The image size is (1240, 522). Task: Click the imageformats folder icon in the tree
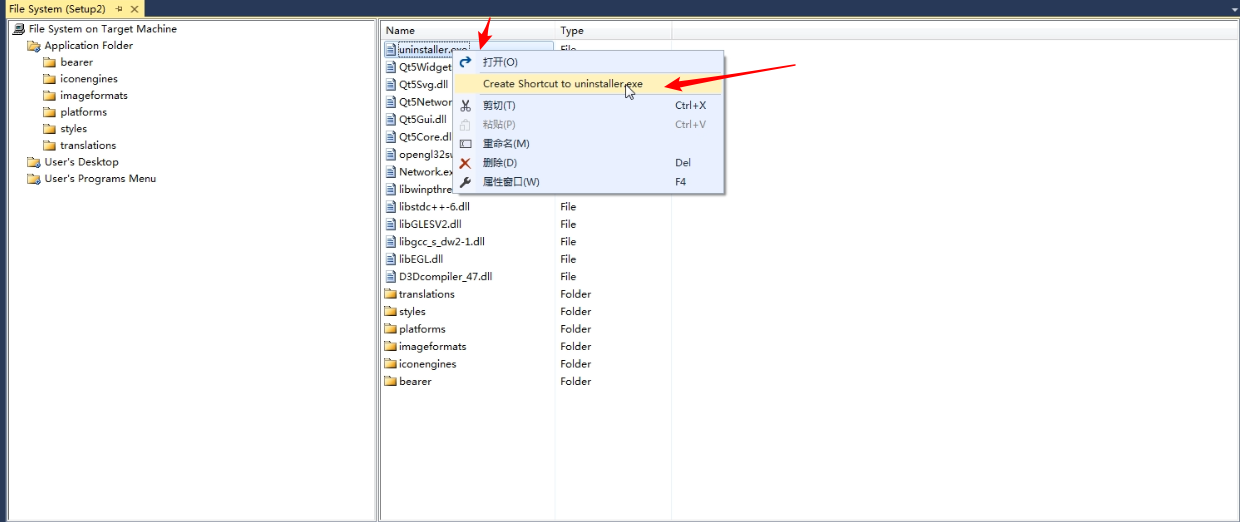[50, 96]
